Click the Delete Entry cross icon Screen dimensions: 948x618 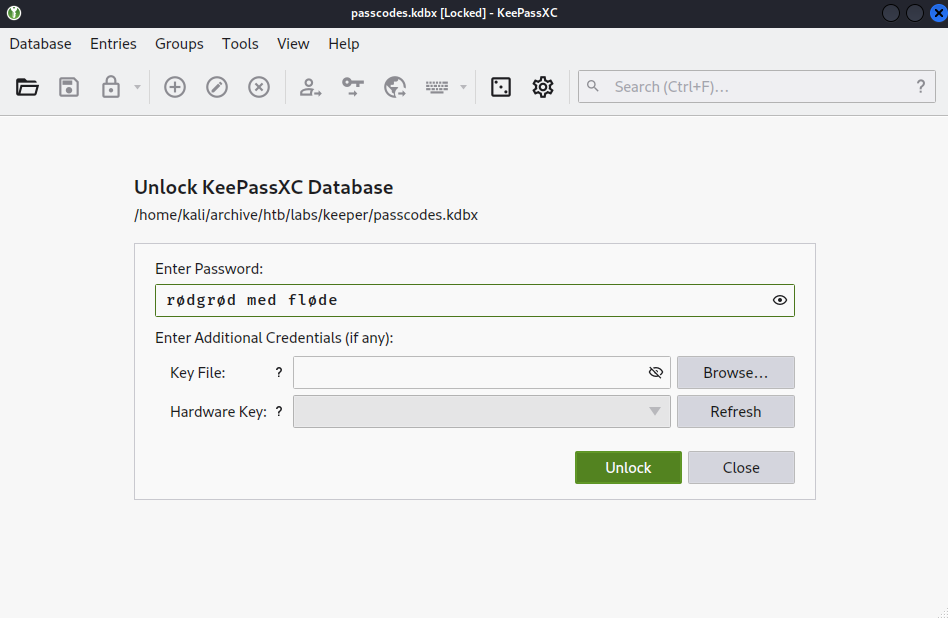[259, 87]
